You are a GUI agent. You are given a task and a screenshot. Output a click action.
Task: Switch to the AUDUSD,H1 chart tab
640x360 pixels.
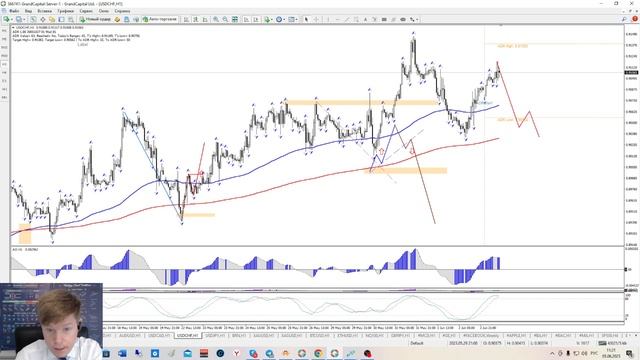pos(130,336)
